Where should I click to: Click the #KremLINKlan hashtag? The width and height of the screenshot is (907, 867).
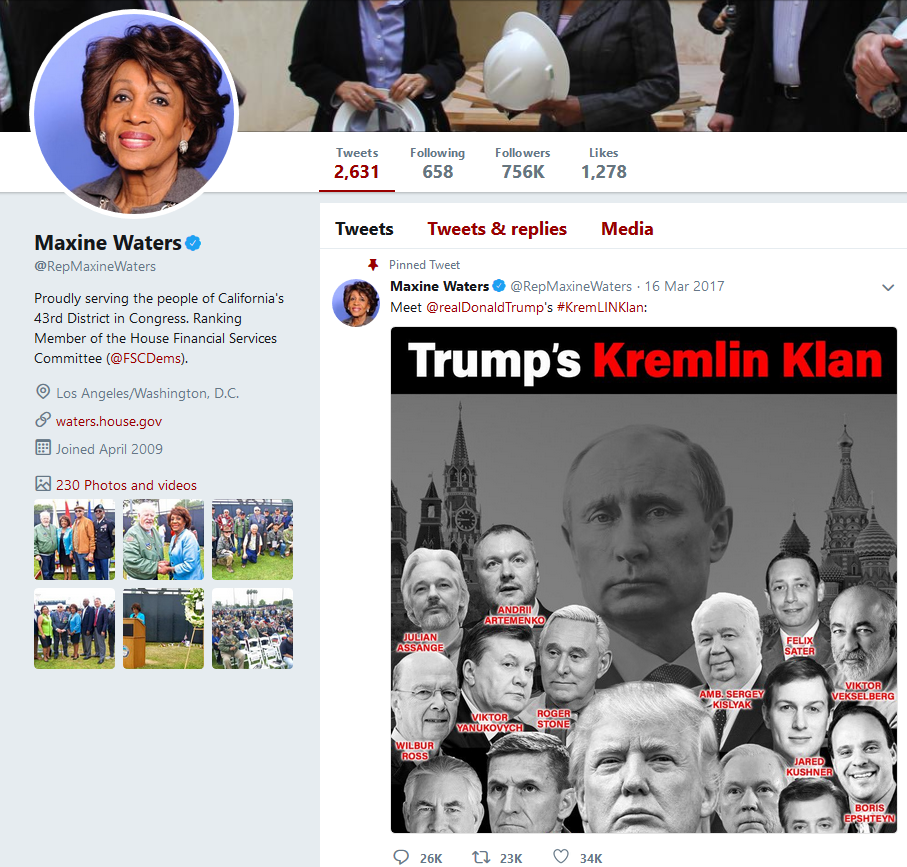(600, 308)
